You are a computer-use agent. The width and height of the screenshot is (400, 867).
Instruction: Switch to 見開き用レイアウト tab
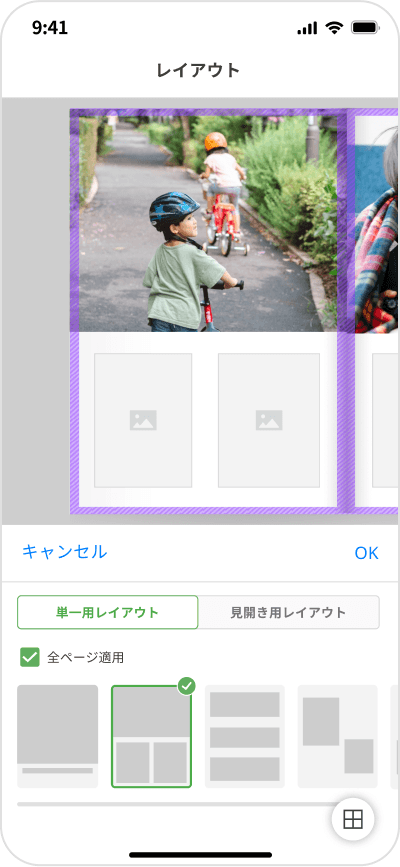[288, 612]
